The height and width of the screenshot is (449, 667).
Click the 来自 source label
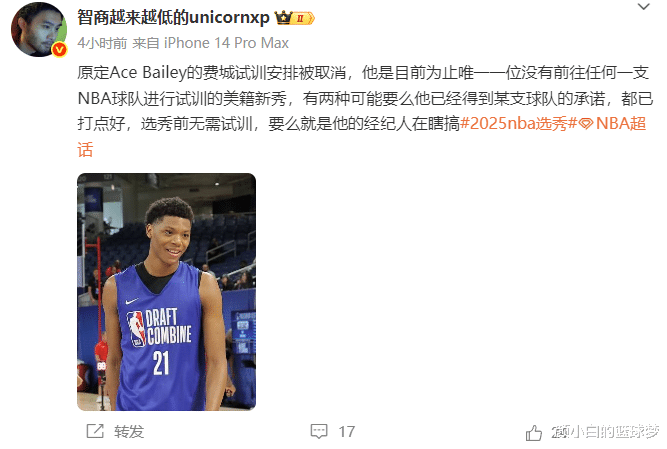point(146,43)
